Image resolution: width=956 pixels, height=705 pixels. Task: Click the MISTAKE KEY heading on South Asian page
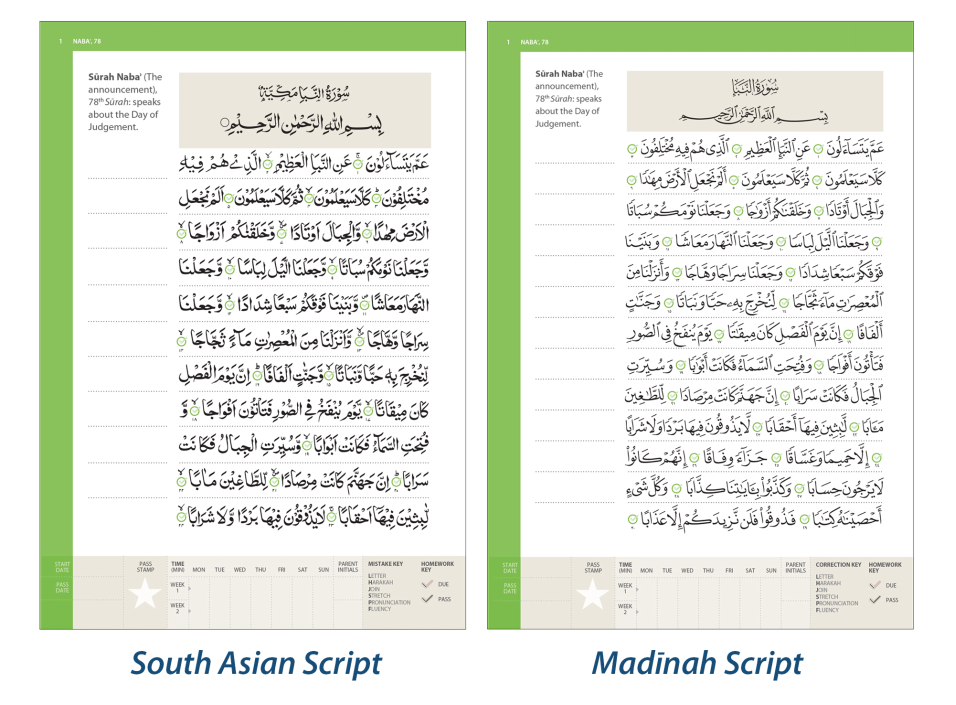385,564
